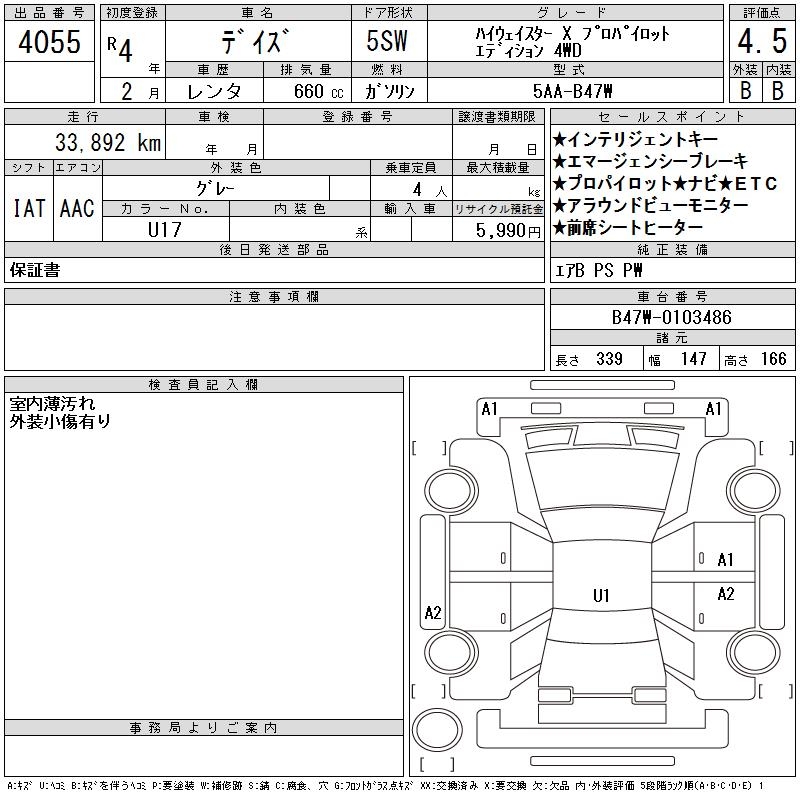
Task: Select vehicle history レンタ
Action: (x=214, y=91)
